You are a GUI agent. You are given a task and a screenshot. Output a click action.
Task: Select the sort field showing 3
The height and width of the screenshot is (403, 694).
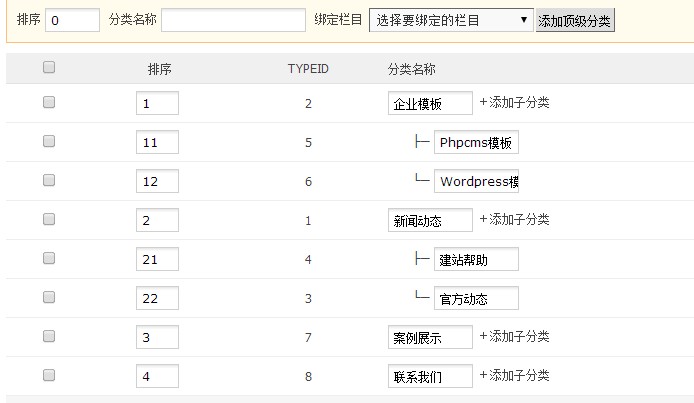click(x=157, y=337)
